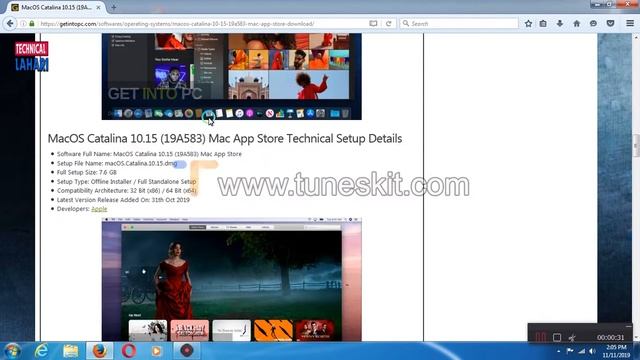Image resolution: width=640 pixels, height=360 pixels.
Task: Click the site information icon in address bar
Action: tap(23, 24)
